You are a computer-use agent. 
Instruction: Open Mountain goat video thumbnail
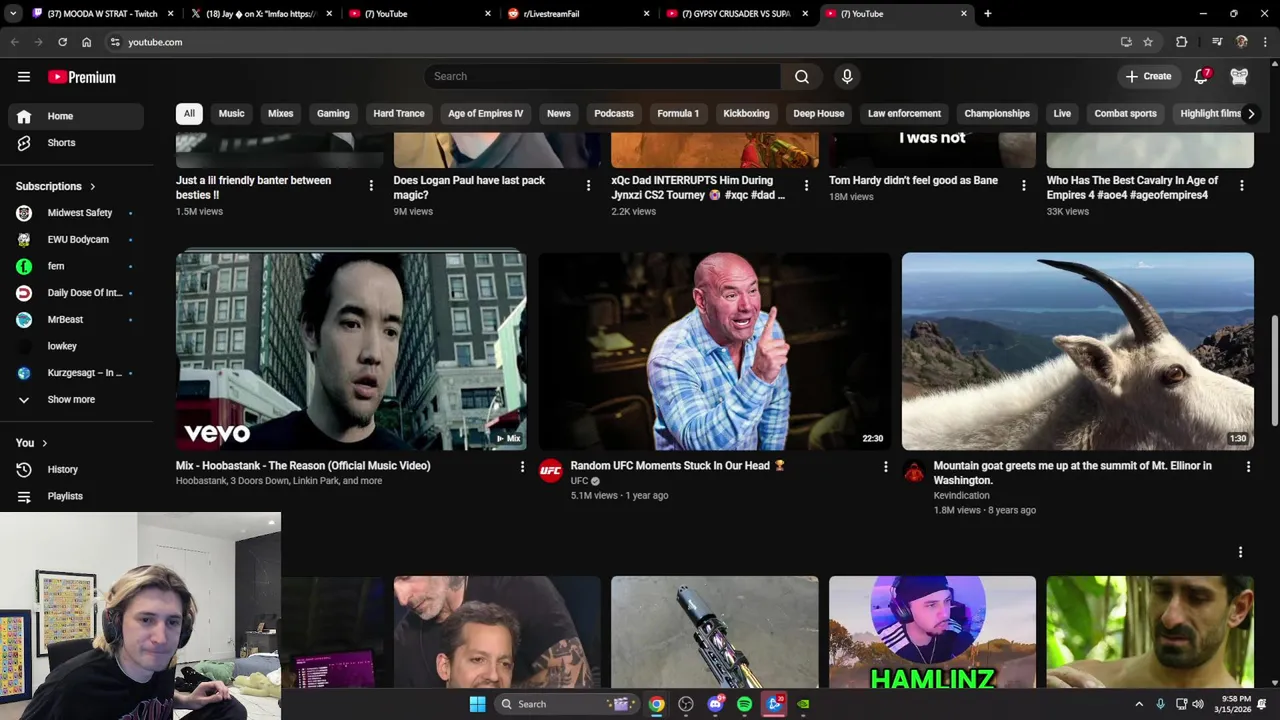click(1077, 351)
